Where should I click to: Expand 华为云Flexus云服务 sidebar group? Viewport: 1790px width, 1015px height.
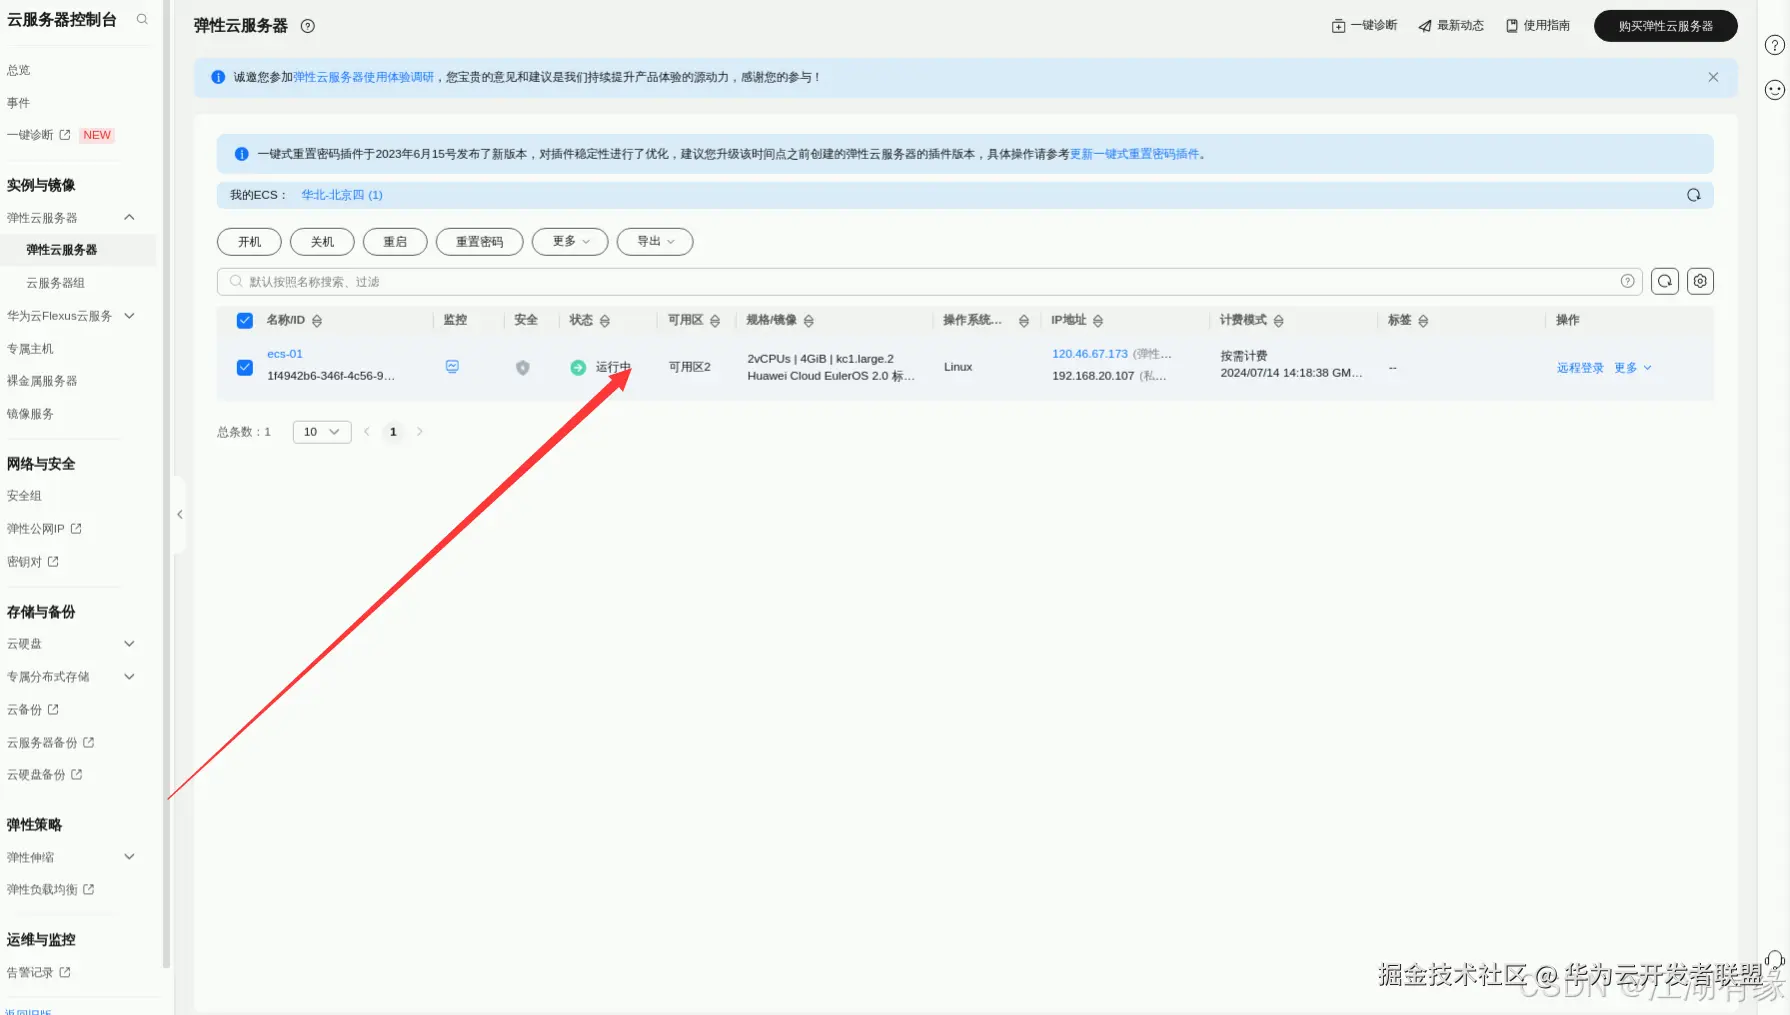[129, 316]
